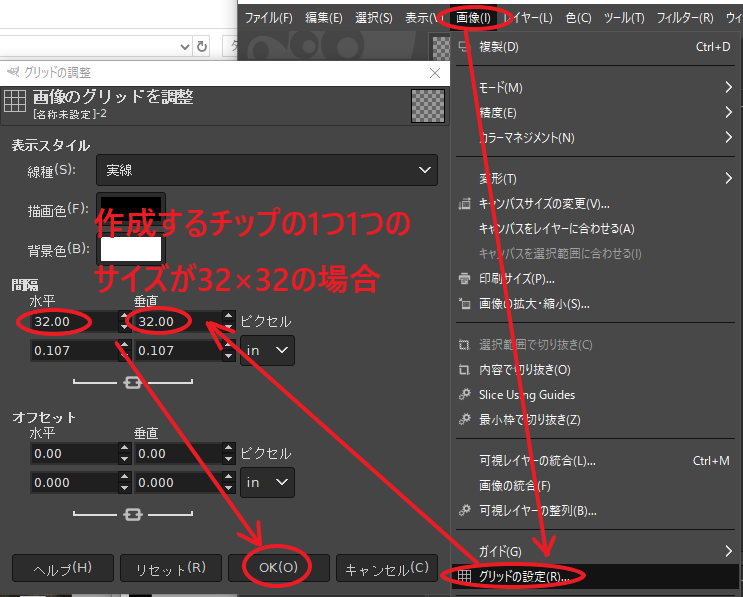Select 可視レイヤーの整列(B)... entry

click(595, 511)
